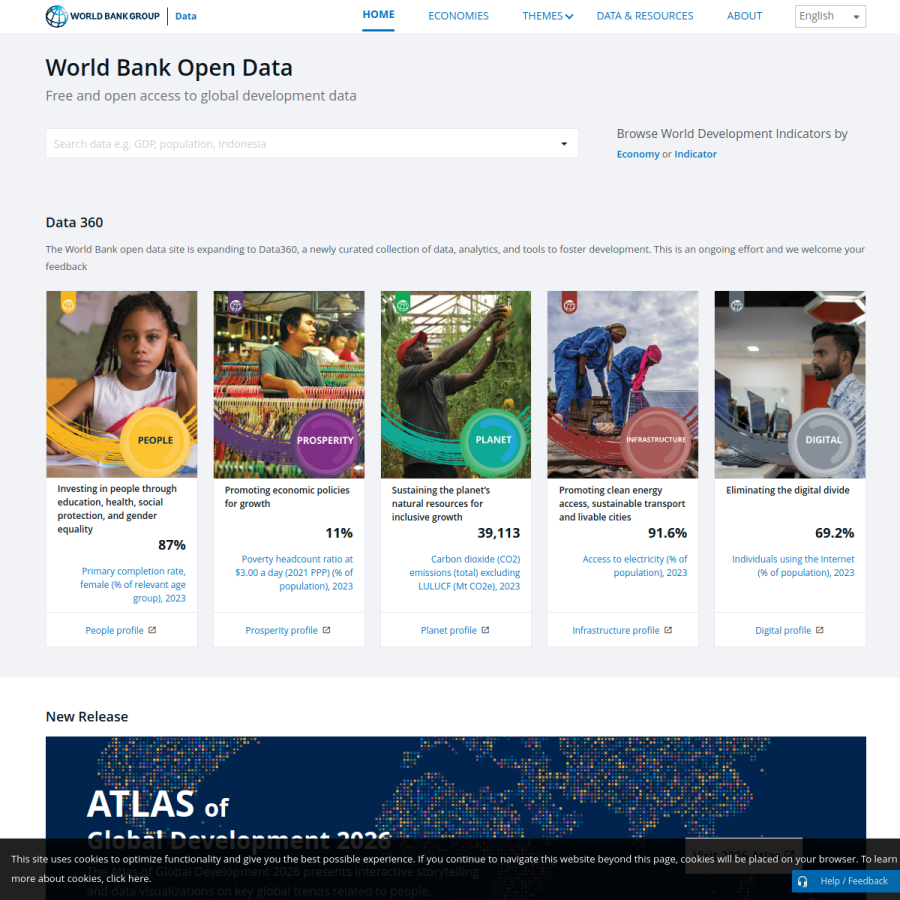Screen dimensions: 900x900
Task: Open Primary completion rate, female indicator link
Action: 133,585
